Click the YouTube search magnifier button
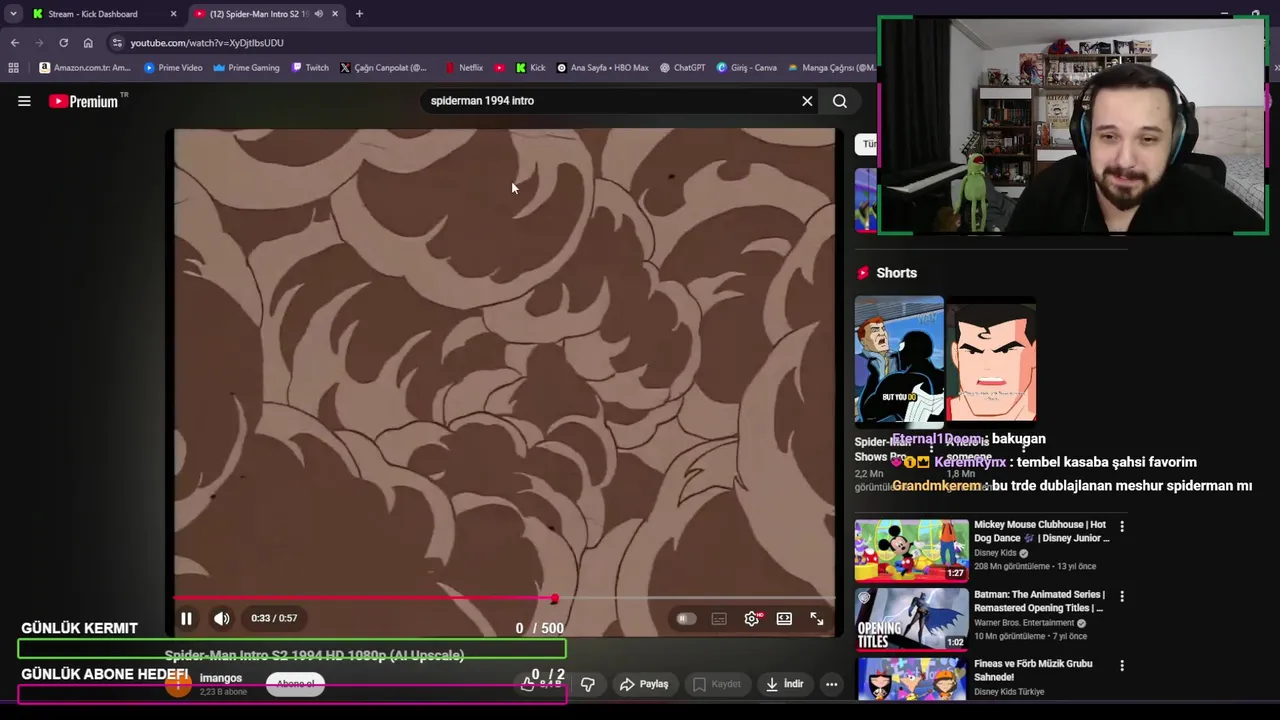Viewport: 1280px width, 720px height. coord(840,101)
